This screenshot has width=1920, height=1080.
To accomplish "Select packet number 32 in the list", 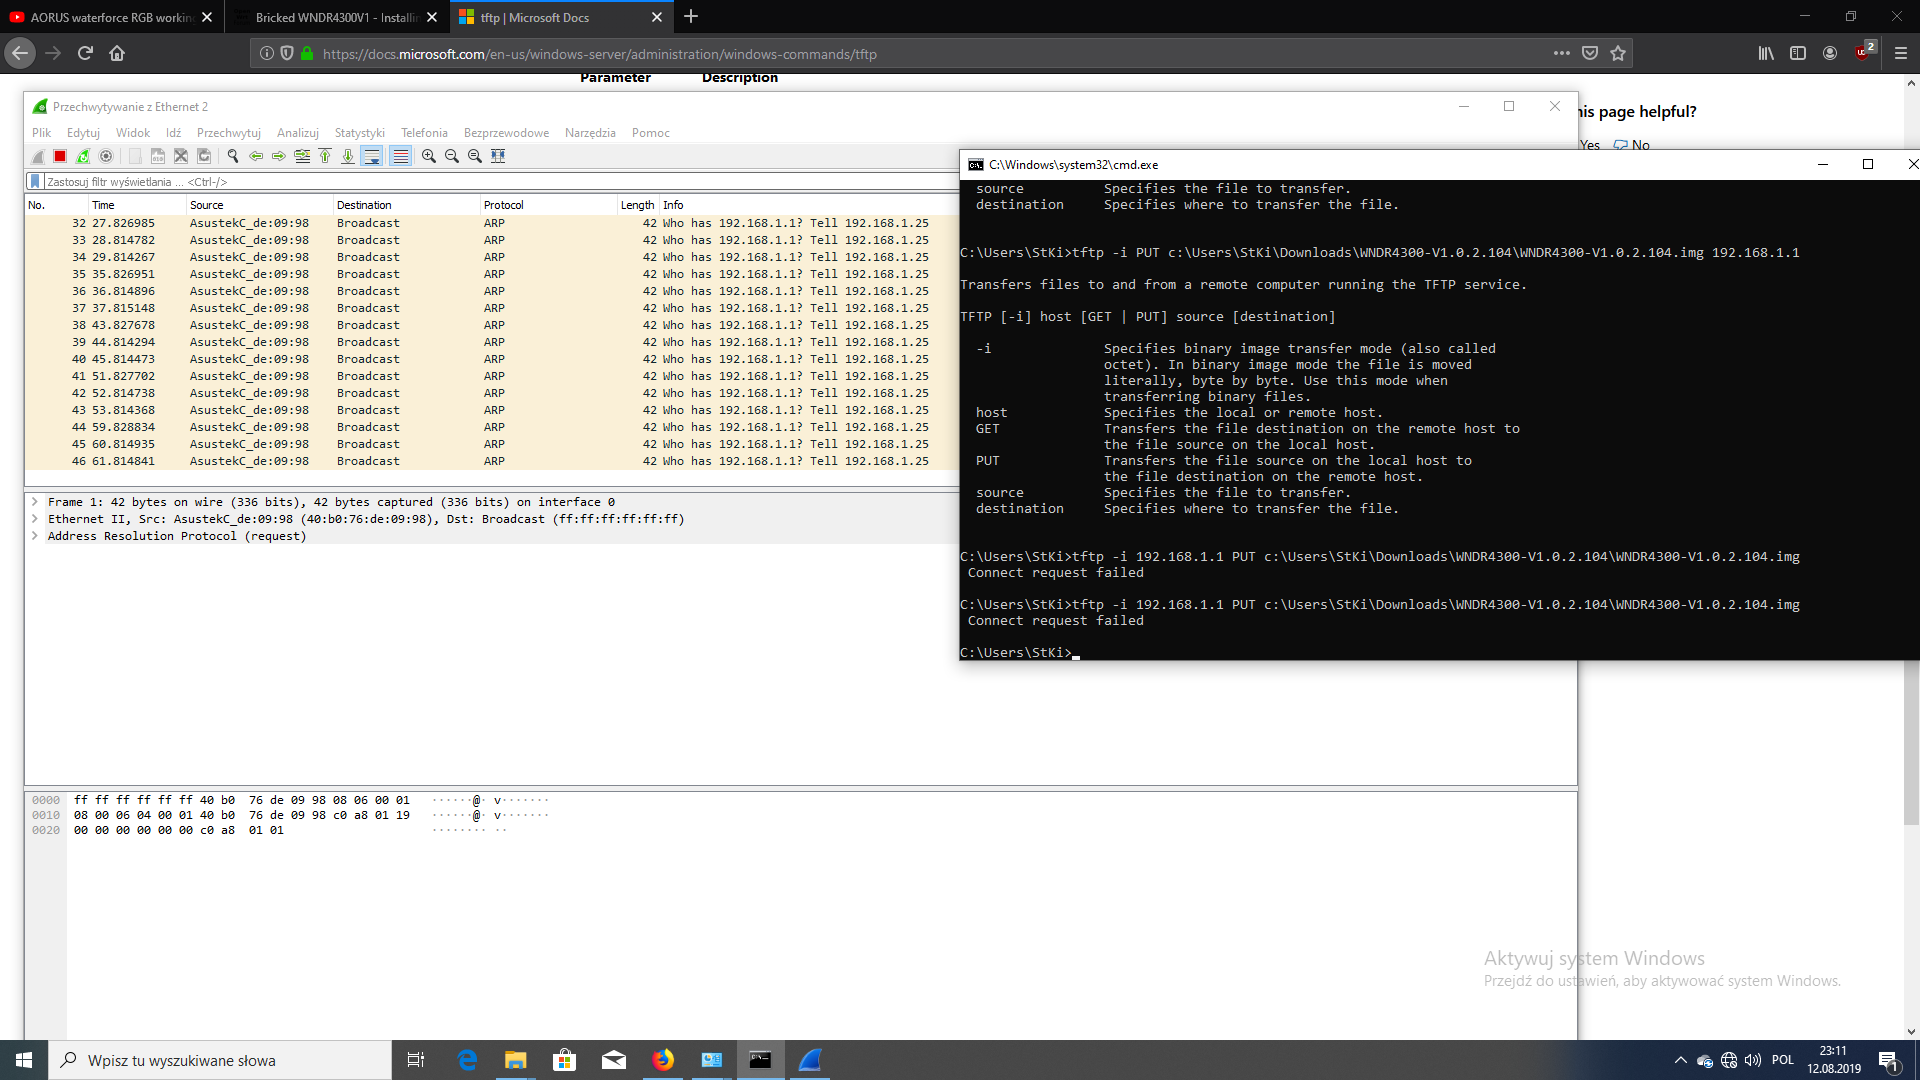I will (x=490, y=223).
